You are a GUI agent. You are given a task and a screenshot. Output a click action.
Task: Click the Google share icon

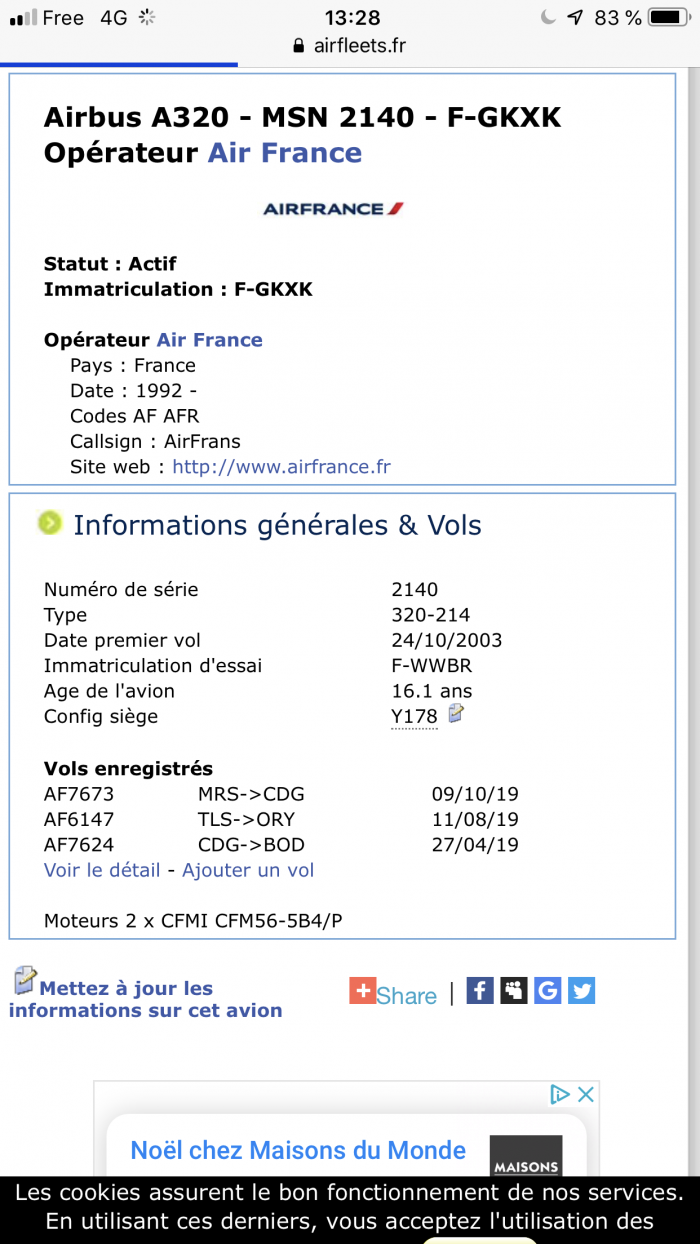click(x=547, y=991)
